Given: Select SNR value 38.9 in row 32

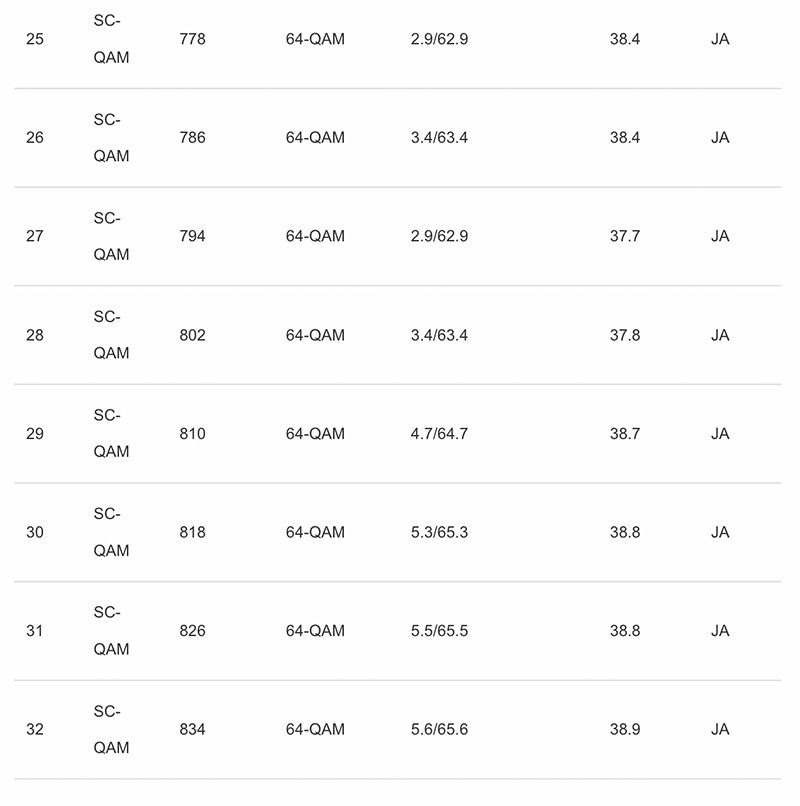Looking at the screenshot, I should [625, 729].
